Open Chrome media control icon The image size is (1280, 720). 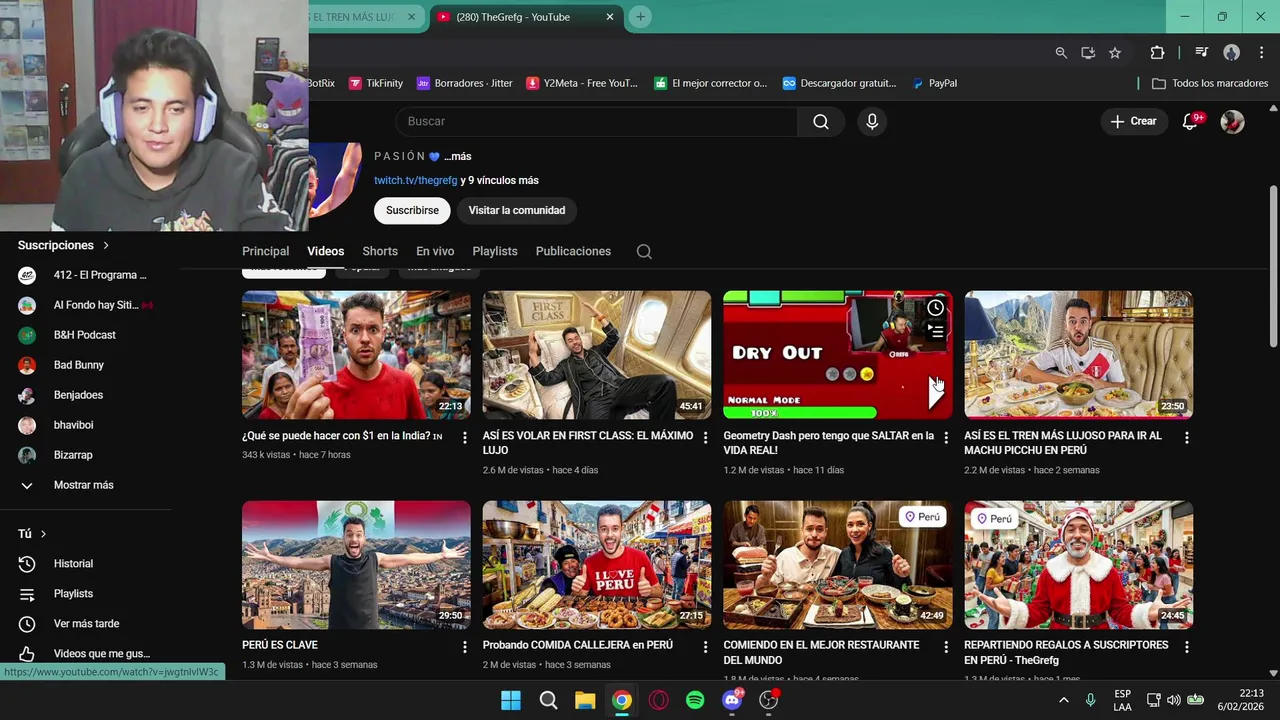(1202, 53)
